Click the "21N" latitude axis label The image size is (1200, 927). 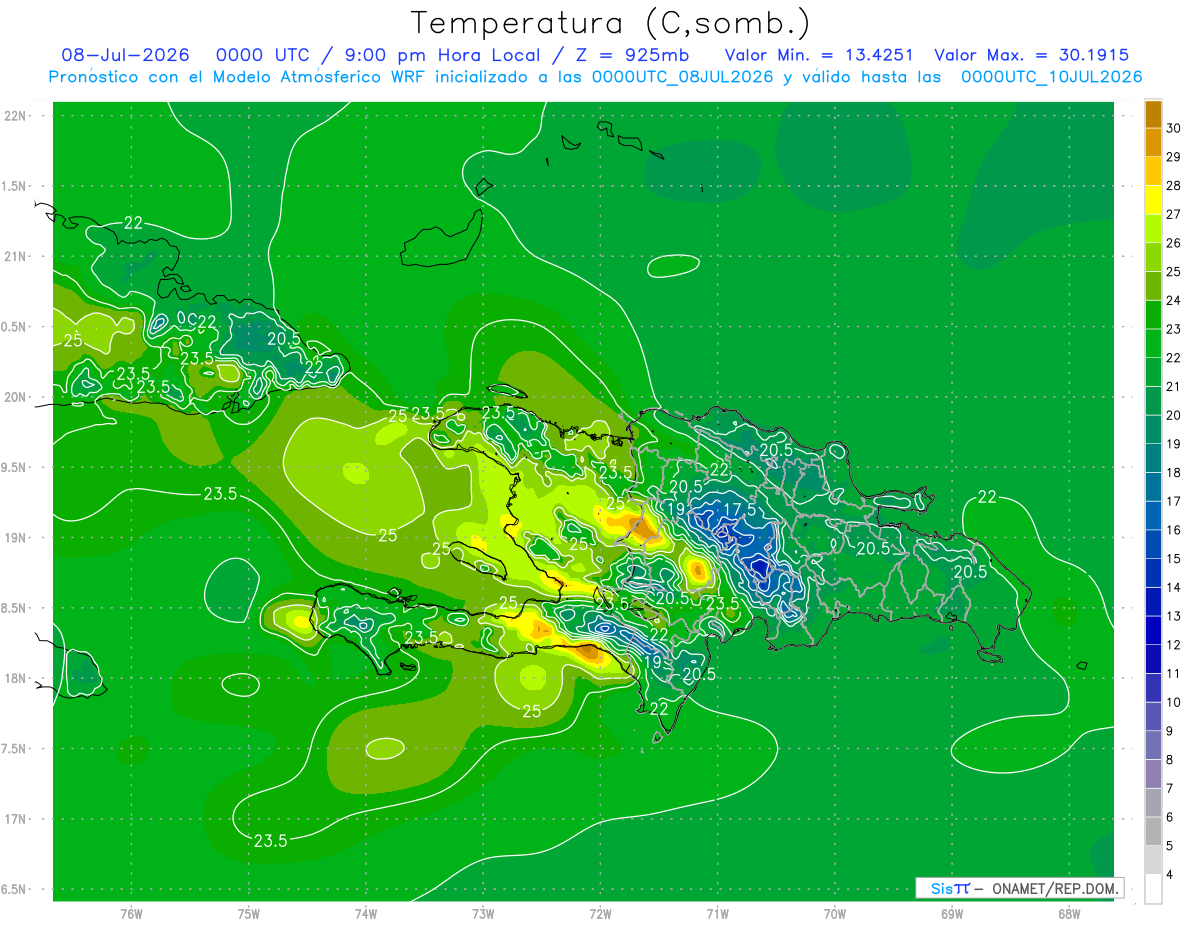(16, 256)
